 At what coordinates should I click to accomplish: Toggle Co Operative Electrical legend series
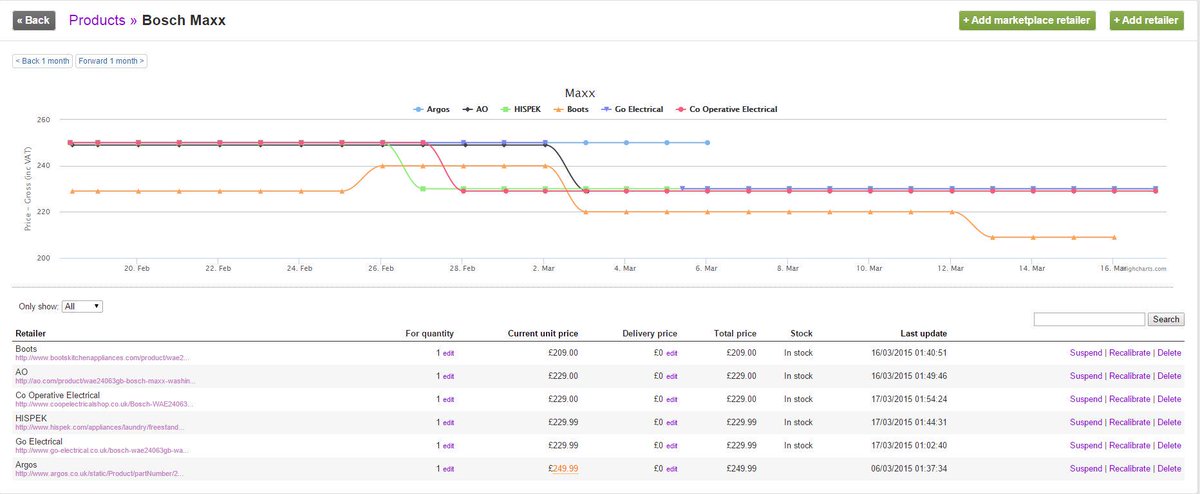[x=725, y=109]
